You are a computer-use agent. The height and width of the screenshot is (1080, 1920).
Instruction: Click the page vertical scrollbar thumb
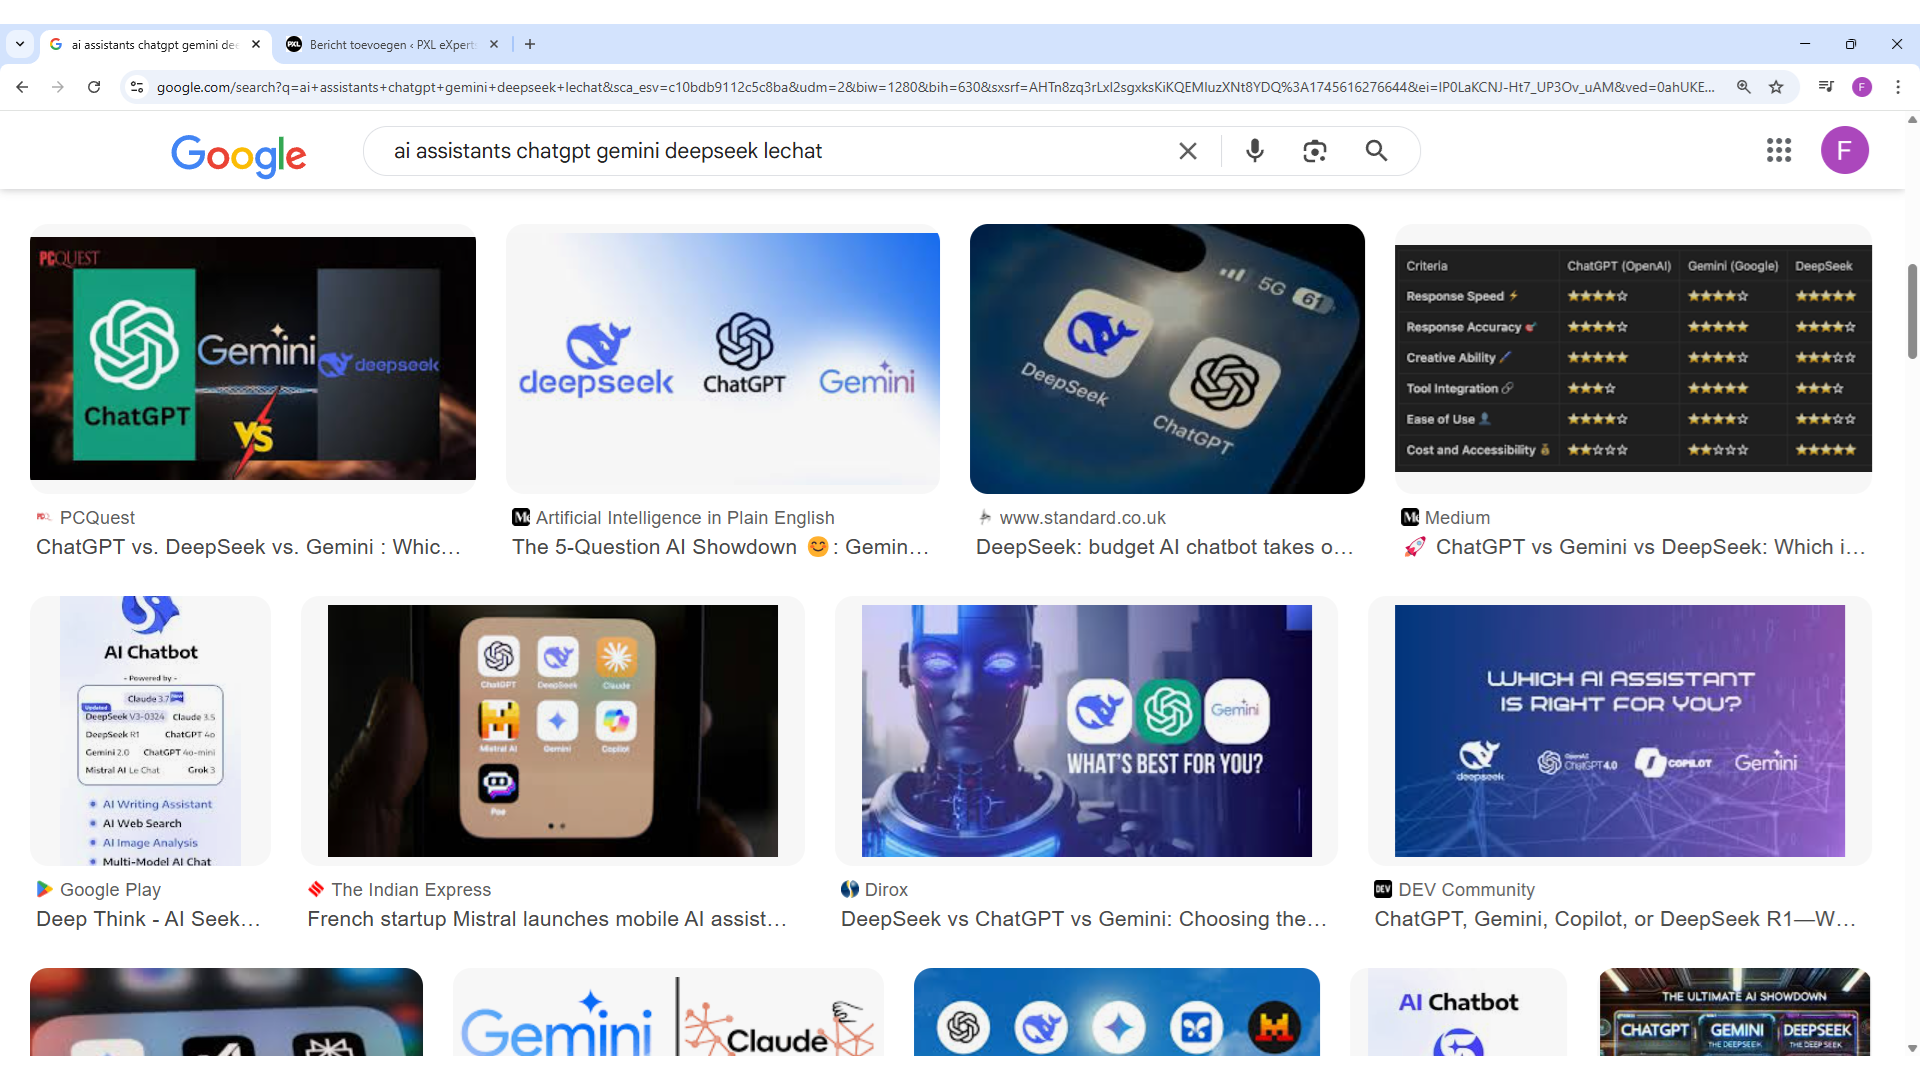pyautogui.click(x=1912, y=310)
